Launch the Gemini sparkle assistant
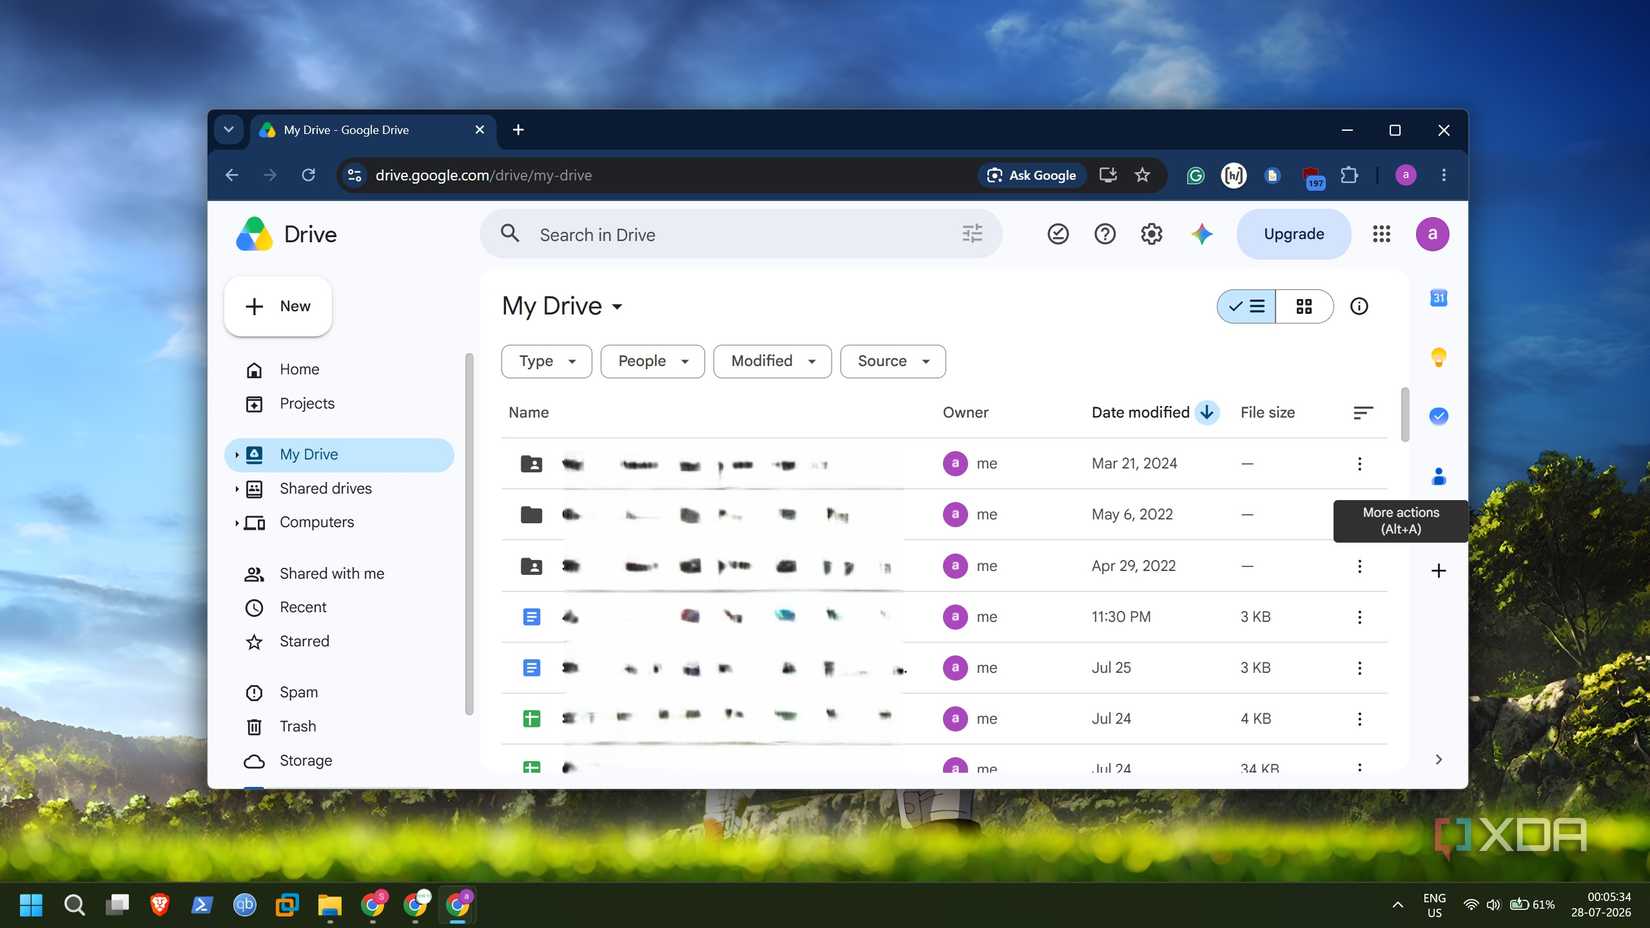The image size is (1650, 928). click(x=1202, y=234)
